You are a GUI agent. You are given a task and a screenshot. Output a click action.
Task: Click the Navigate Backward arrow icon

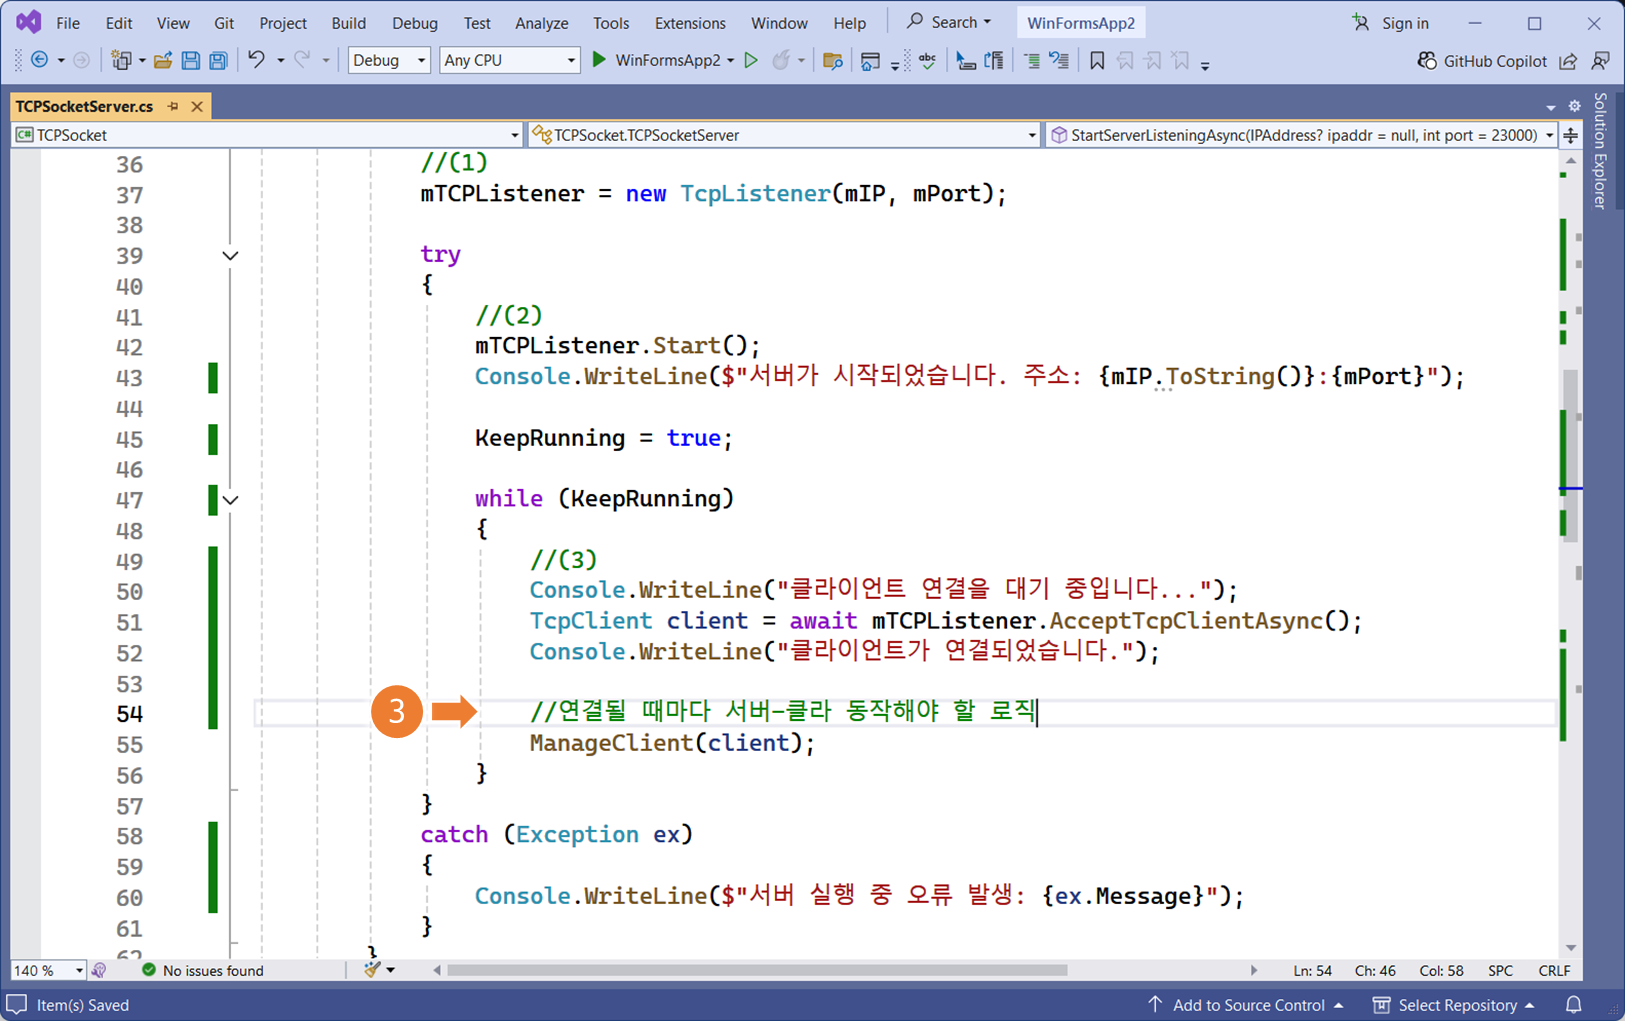(x=40, y=60)
